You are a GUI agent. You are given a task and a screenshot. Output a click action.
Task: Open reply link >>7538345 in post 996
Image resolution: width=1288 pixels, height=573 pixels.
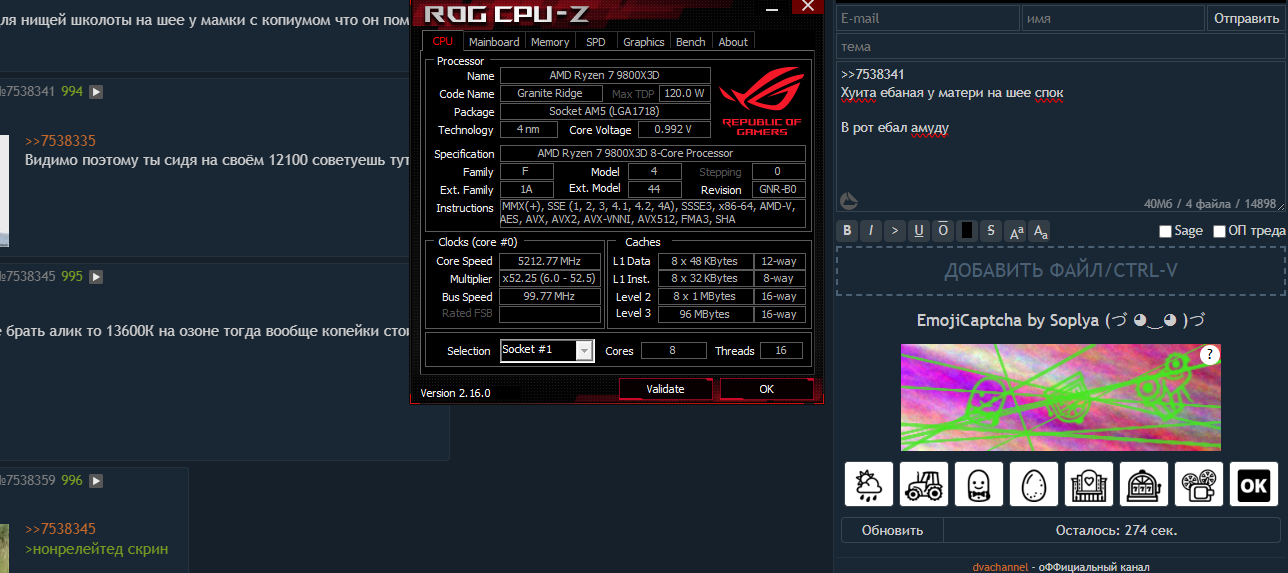[x=61, y=529]
